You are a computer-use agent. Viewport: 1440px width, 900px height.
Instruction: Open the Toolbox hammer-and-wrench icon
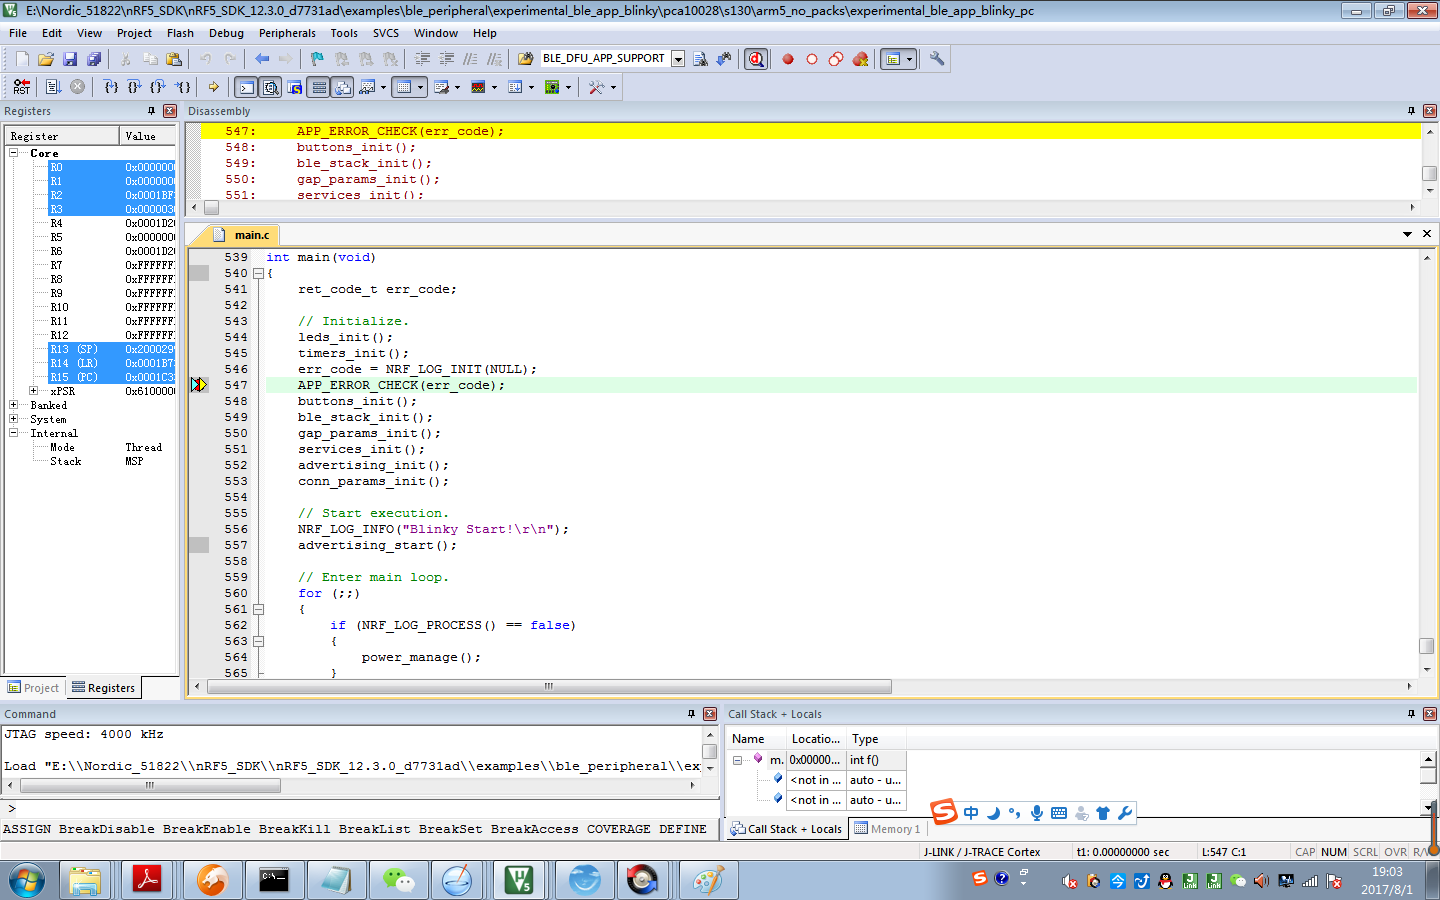coord(596,87)
